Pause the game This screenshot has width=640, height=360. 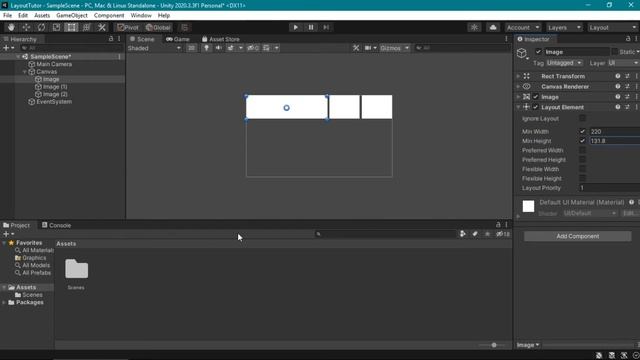311,27
